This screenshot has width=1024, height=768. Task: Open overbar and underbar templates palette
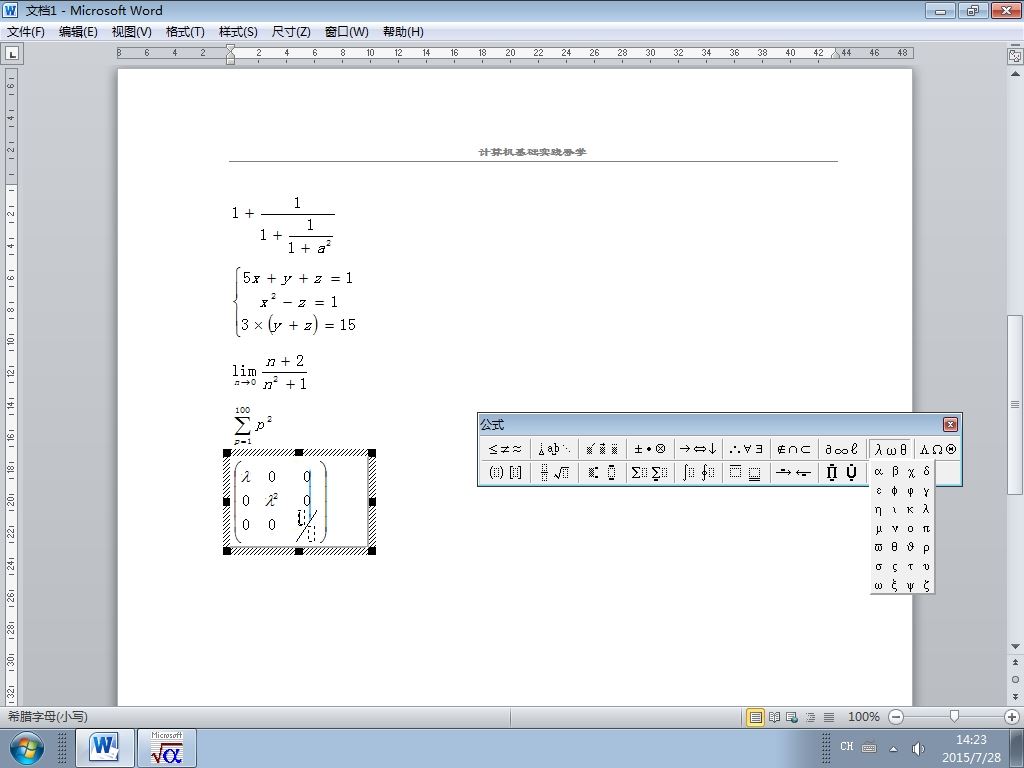tap(746, 472)
